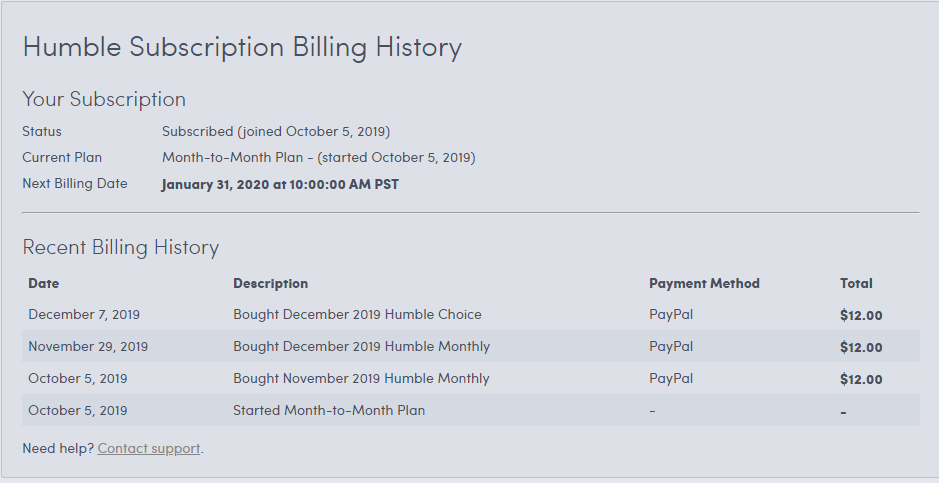Click the Recent Billing History heading
This screenshot has height=483, width=939.
coord(120,247)
